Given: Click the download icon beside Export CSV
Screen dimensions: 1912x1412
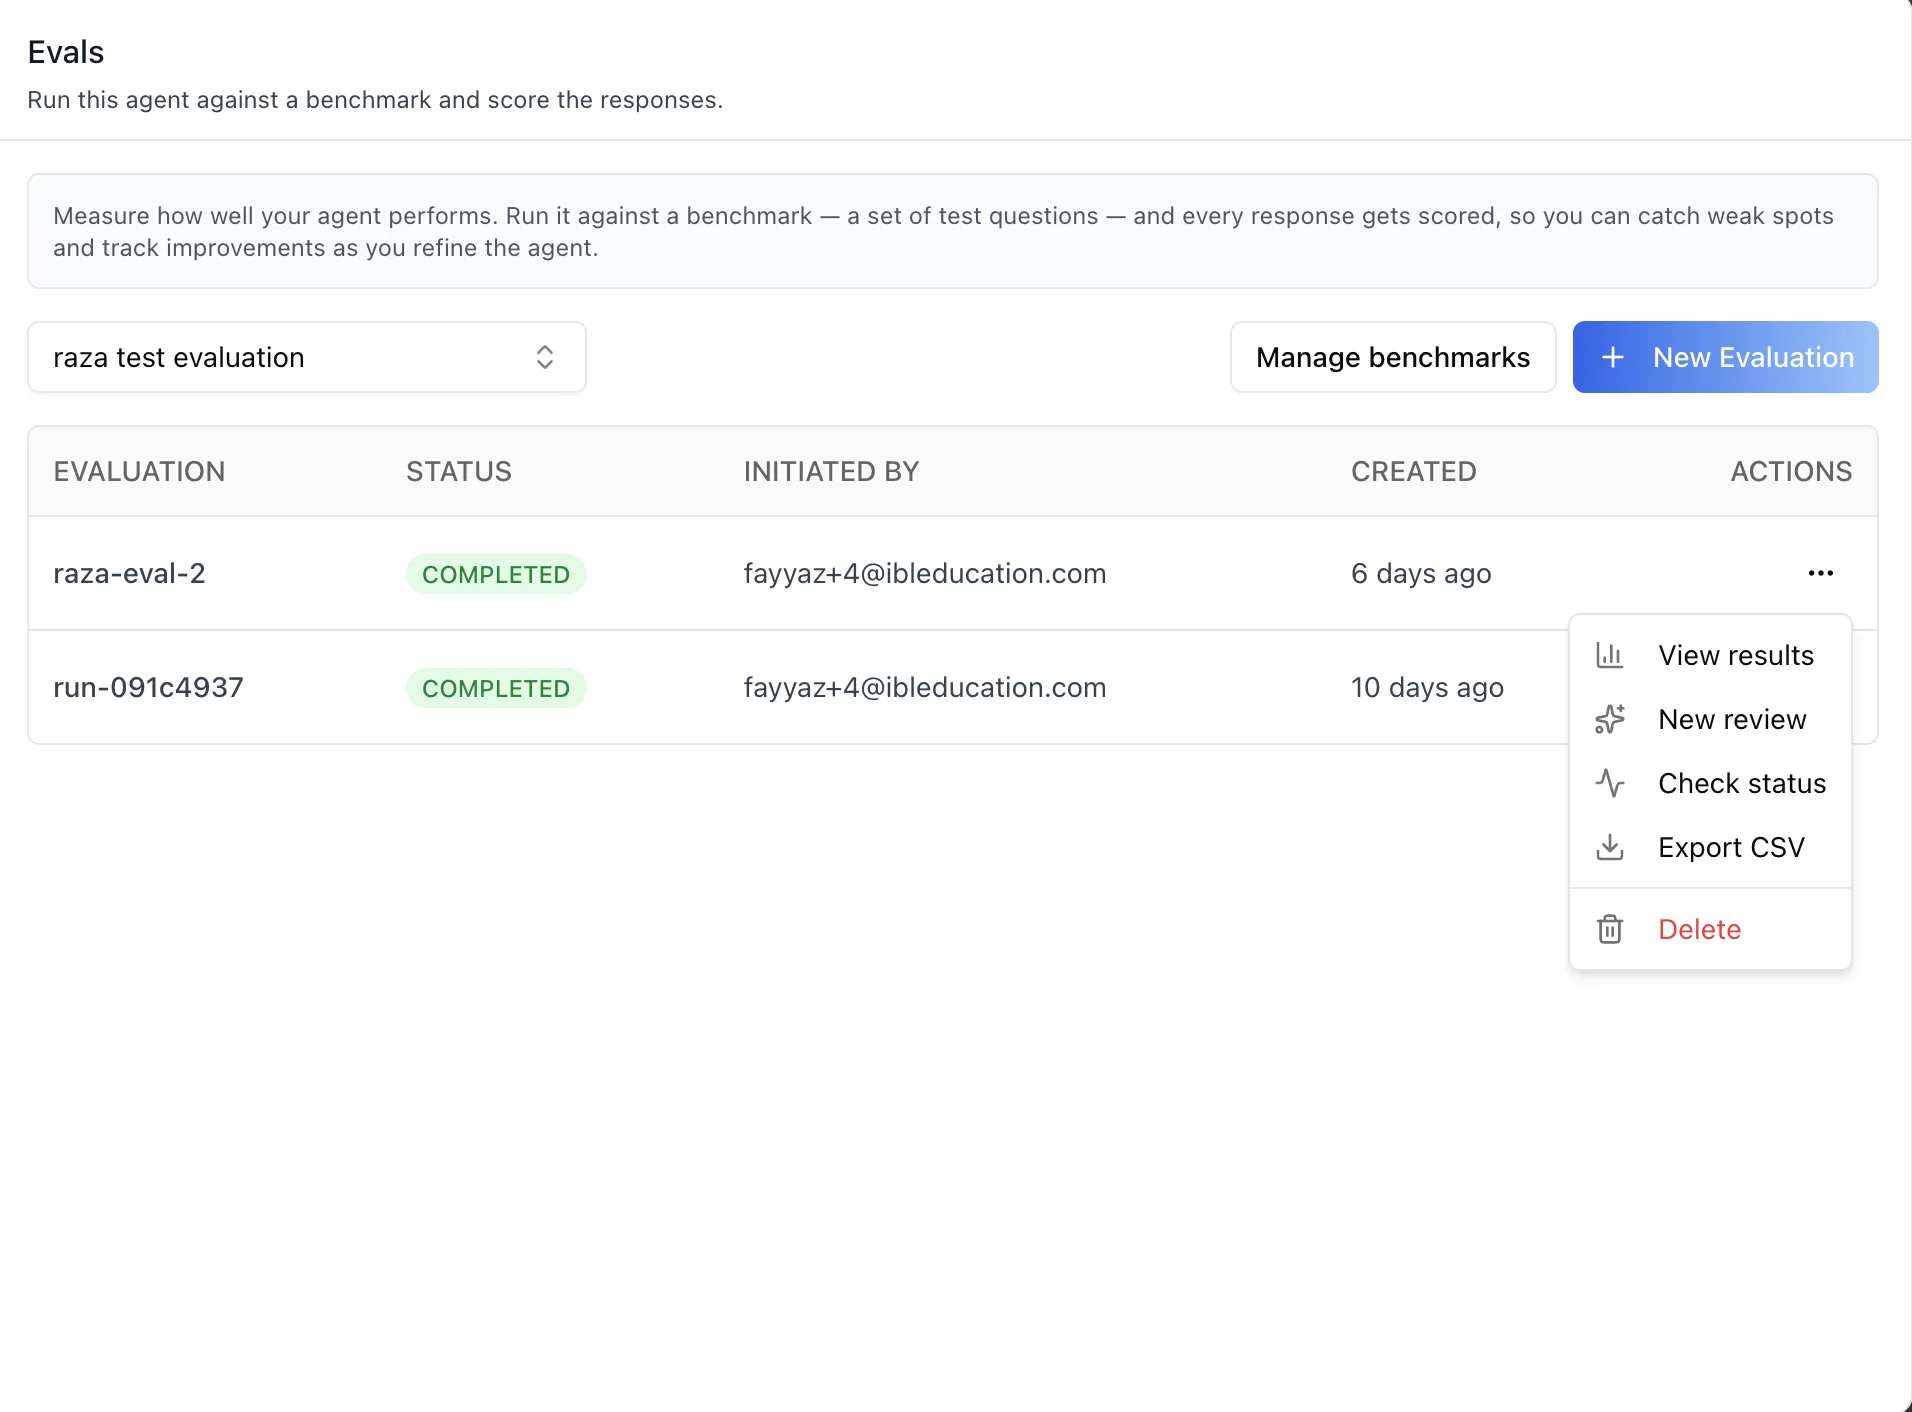Looking at the screenshot, I should [x=1609, y=847].
